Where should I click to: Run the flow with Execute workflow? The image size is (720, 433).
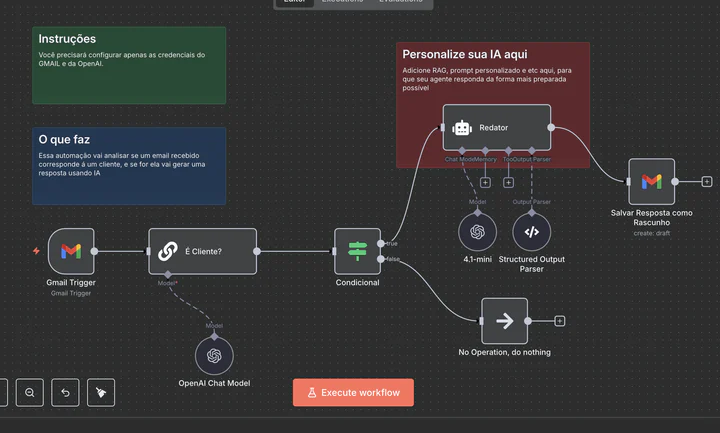pos(353,393)
